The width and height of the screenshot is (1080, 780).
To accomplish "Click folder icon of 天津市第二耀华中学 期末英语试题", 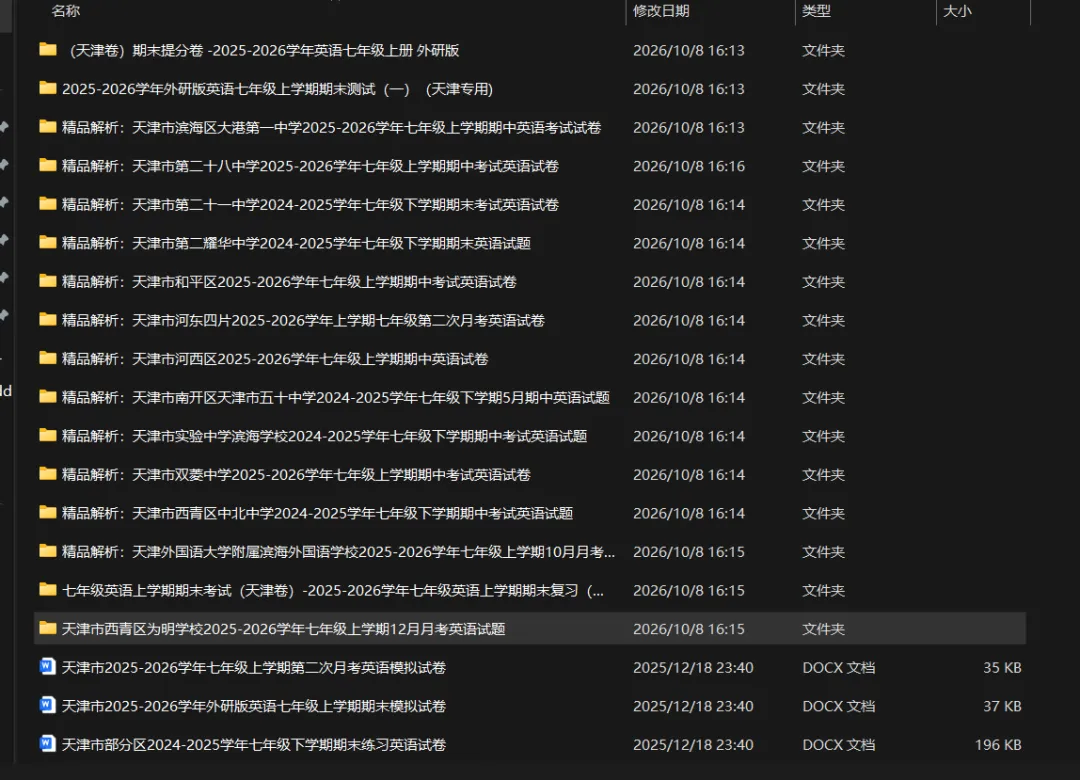I will click(x=48, y=242).
